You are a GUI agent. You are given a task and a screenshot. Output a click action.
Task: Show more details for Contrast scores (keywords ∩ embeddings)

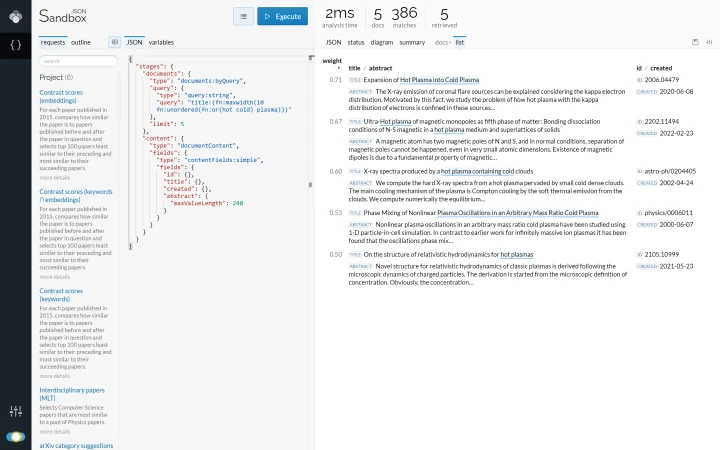(55, 277)
